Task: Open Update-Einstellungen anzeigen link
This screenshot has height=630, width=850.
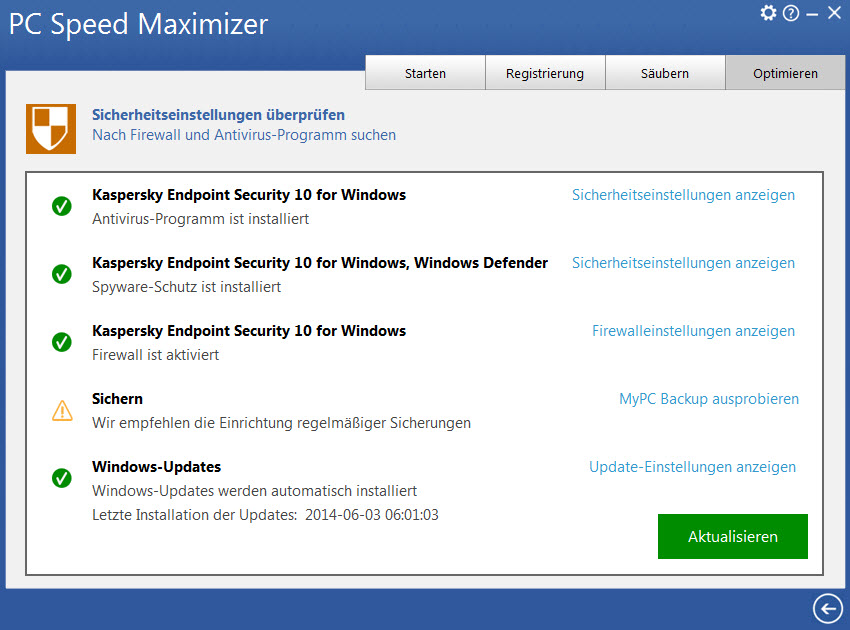Action: click(x=692, y=467)
